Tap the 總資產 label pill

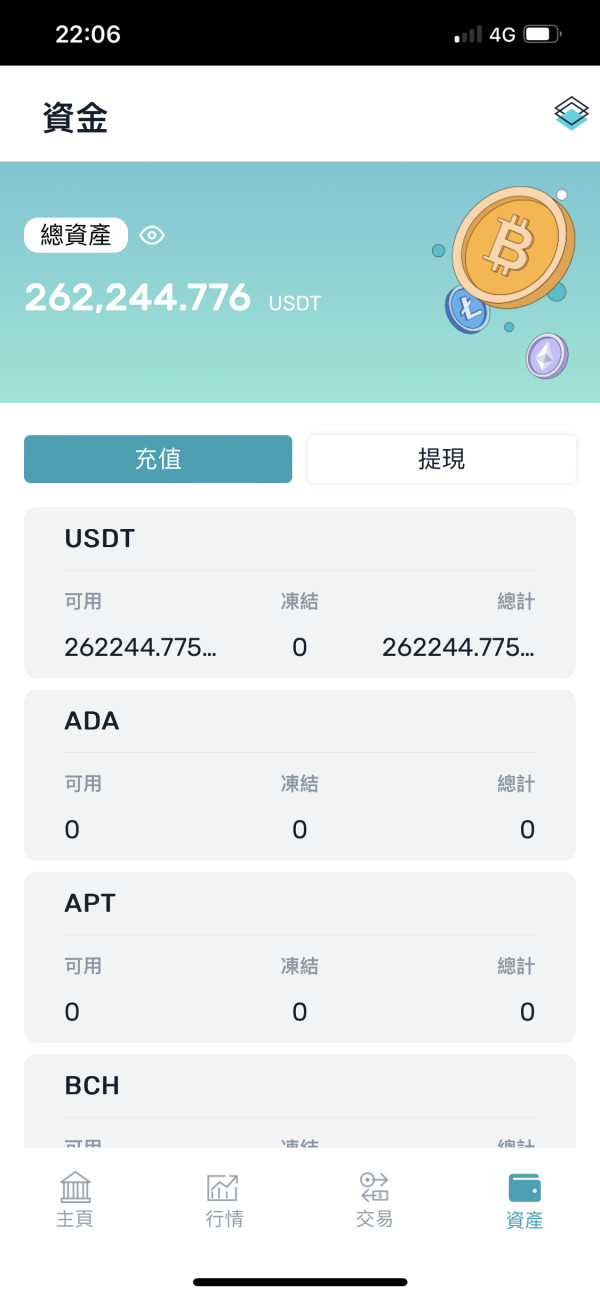click(76, 235)
